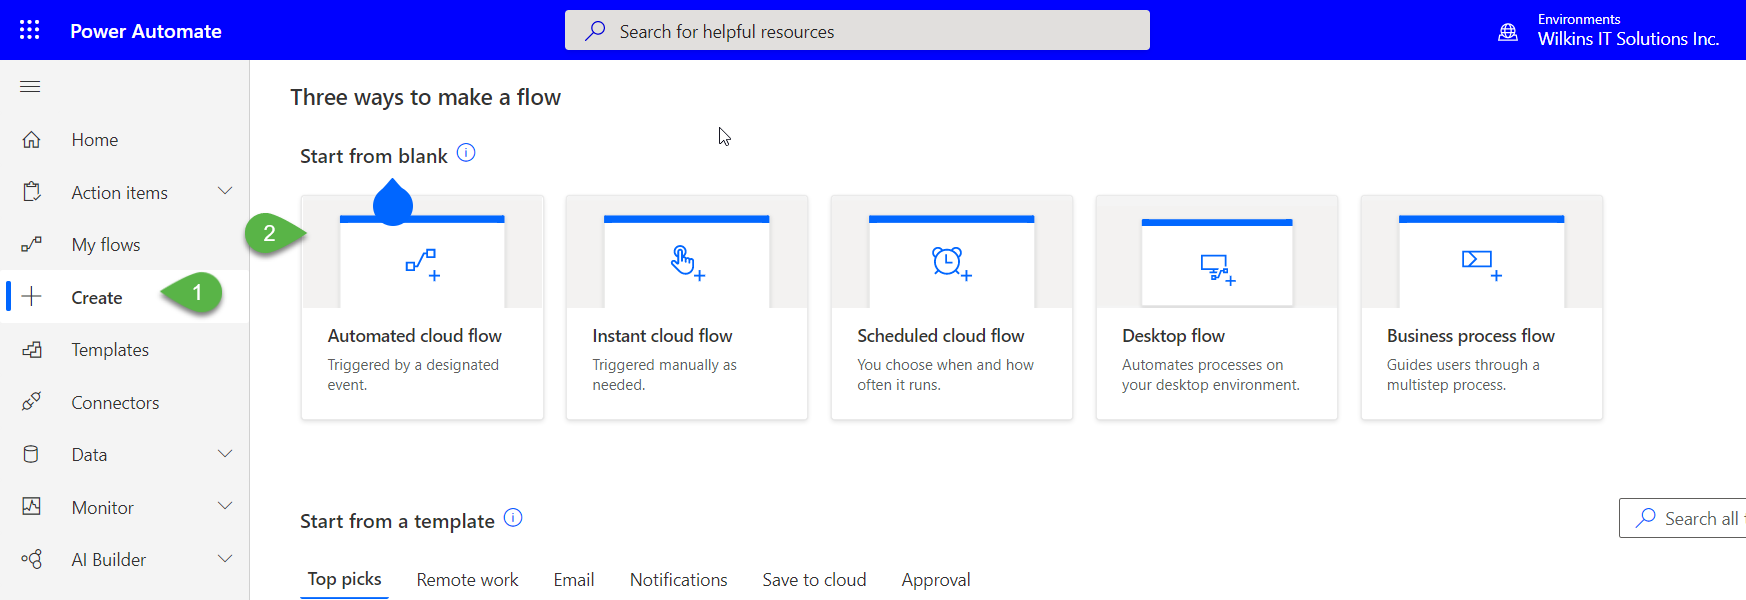The width and height of the screenshot is (1746, 600).
Task: Click the Action items label
Action: pos(120,192)
